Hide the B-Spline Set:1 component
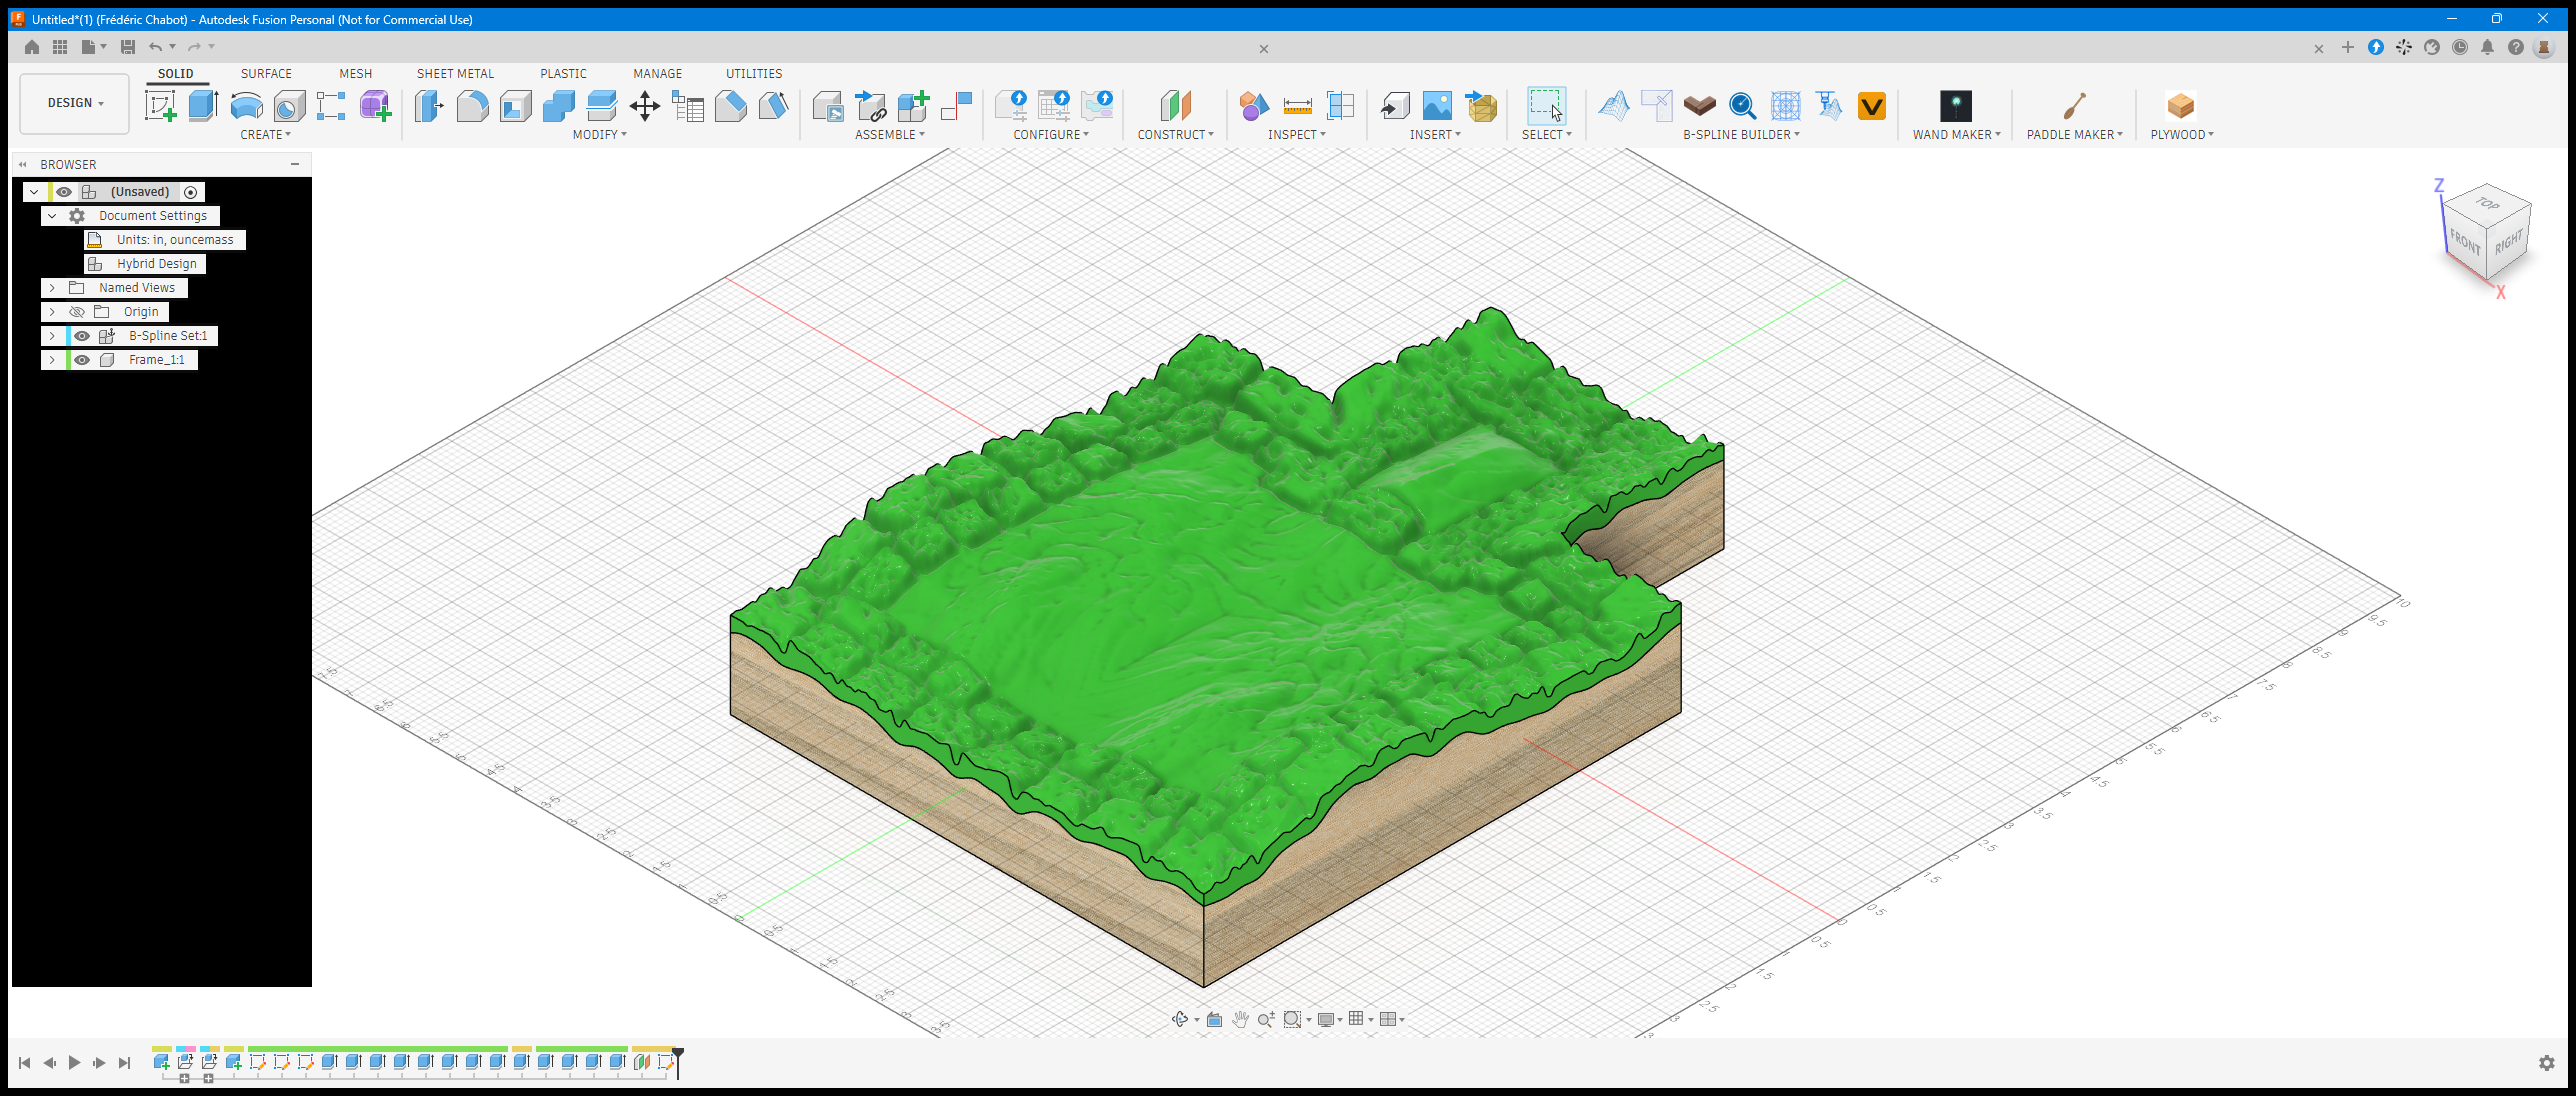2576x1096 pixels. [x=82, y=336]
